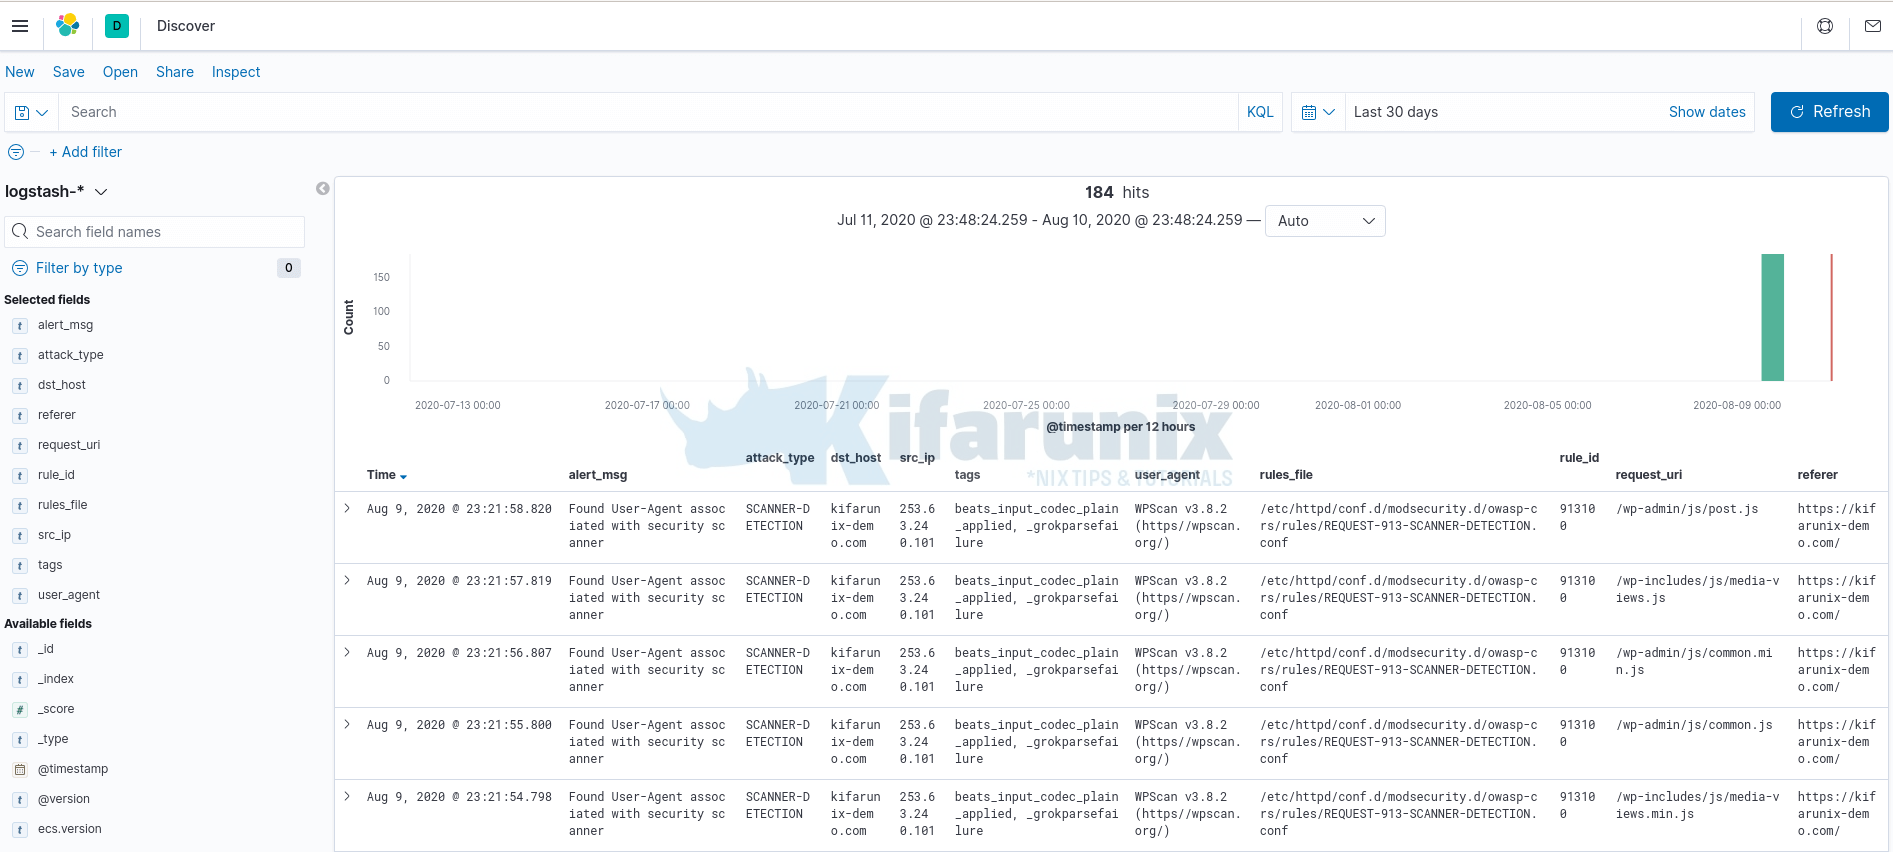Open the hamburger navigation menu
This screenshot has height=852, width=1893.
[20, 26]
